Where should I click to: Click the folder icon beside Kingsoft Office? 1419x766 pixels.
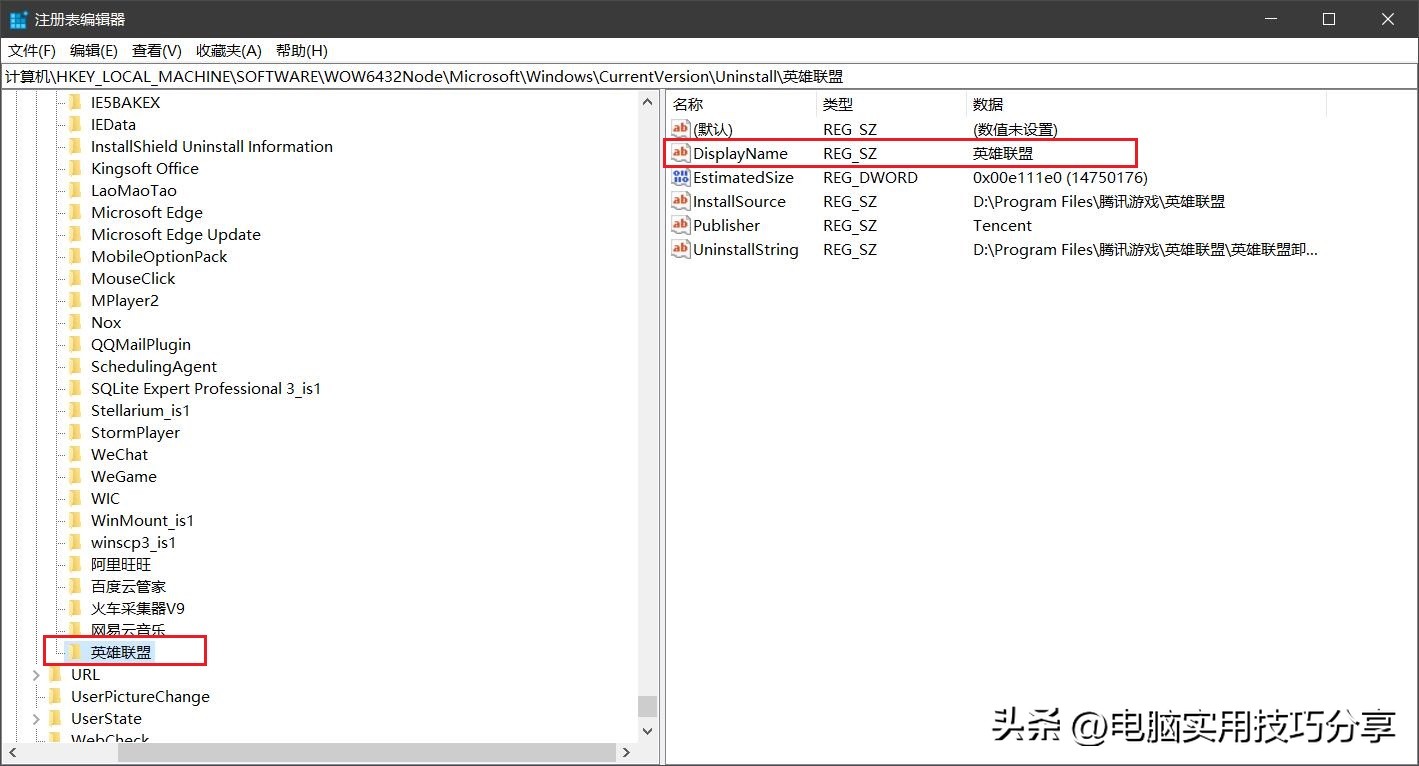74,168
